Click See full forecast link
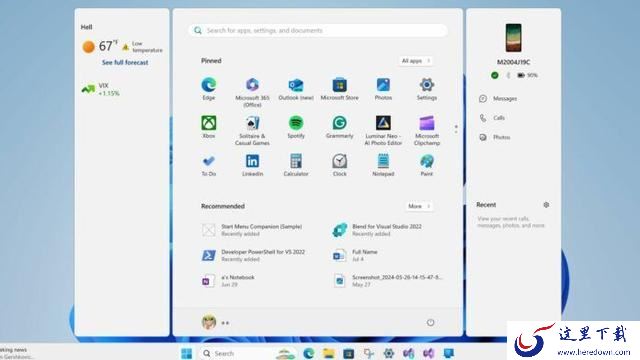This screenshot has height=360, width=640. [125, 62]
